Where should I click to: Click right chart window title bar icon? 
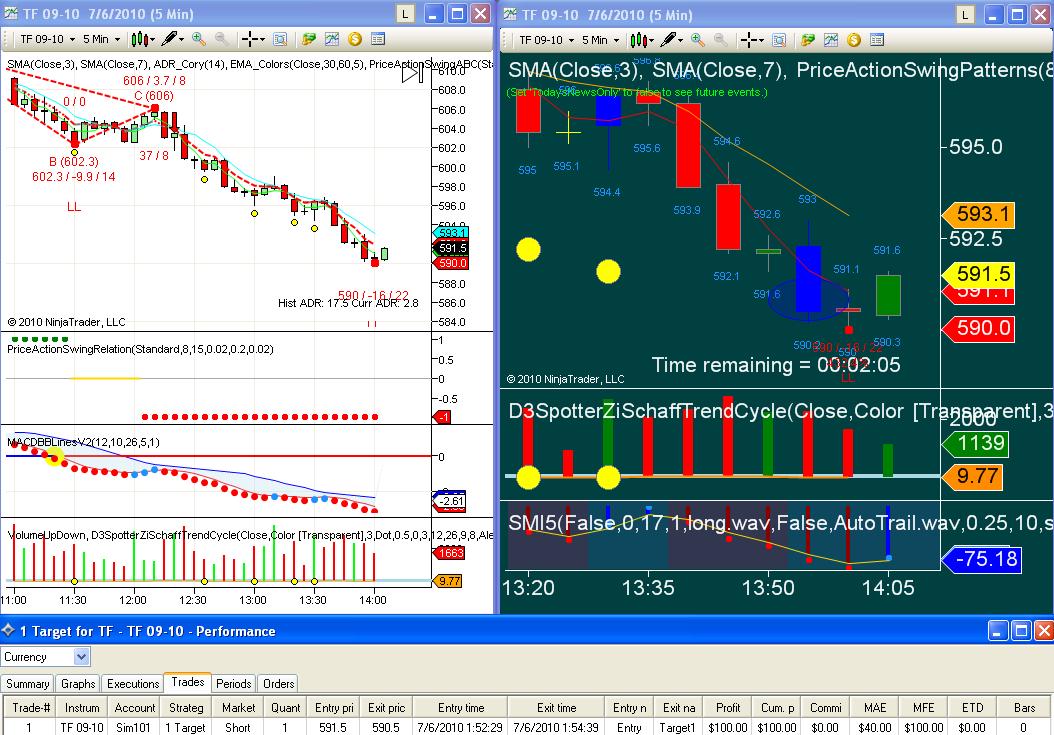pos(511,14)
